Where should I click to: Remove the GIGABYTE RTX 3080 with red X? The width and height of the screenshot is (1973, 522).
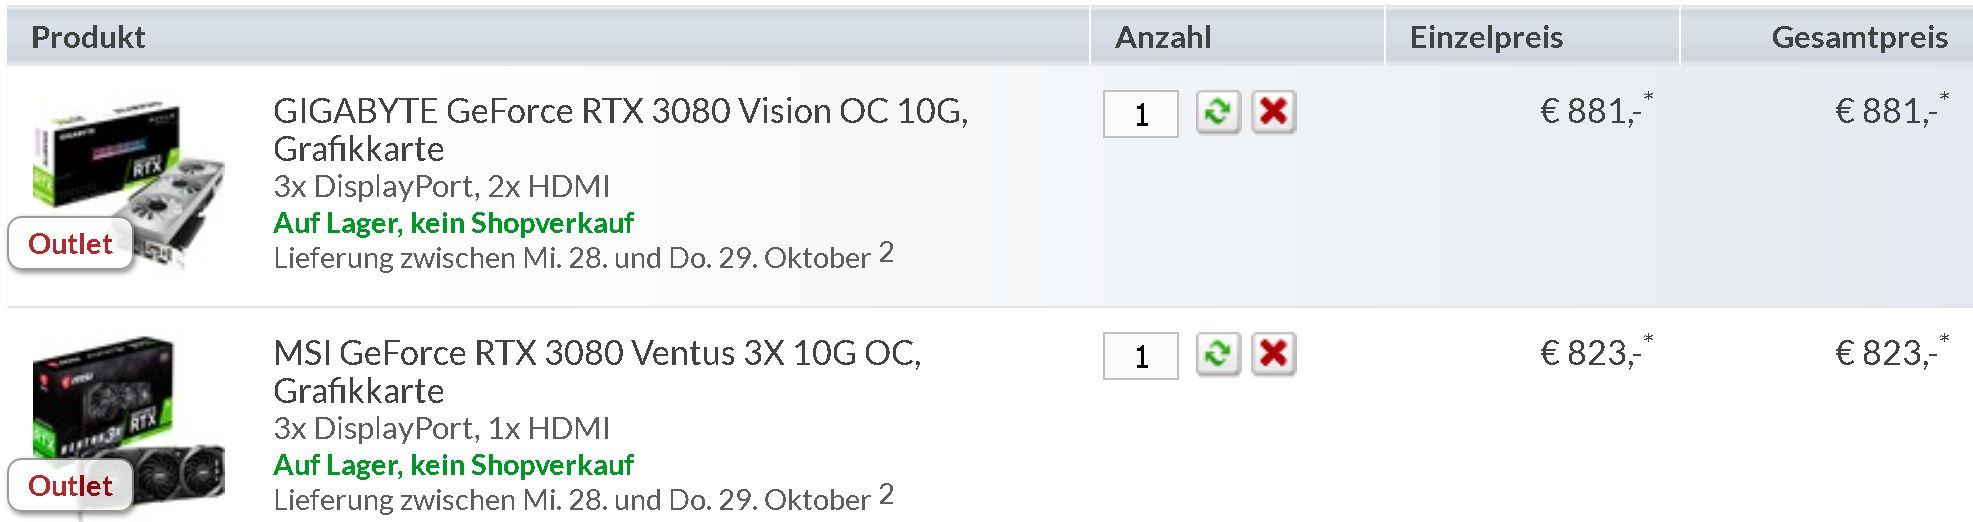(1273, 112)
